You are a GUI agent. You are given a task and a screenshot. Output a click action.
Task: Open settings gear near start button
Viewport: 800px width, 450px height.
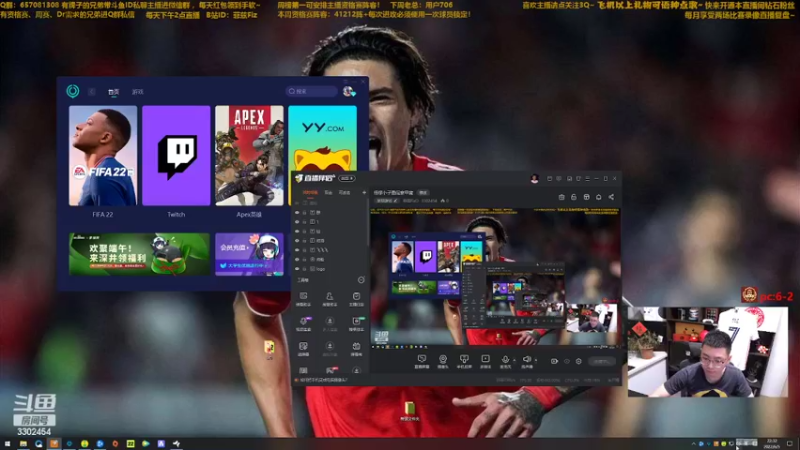coord(579,361)
